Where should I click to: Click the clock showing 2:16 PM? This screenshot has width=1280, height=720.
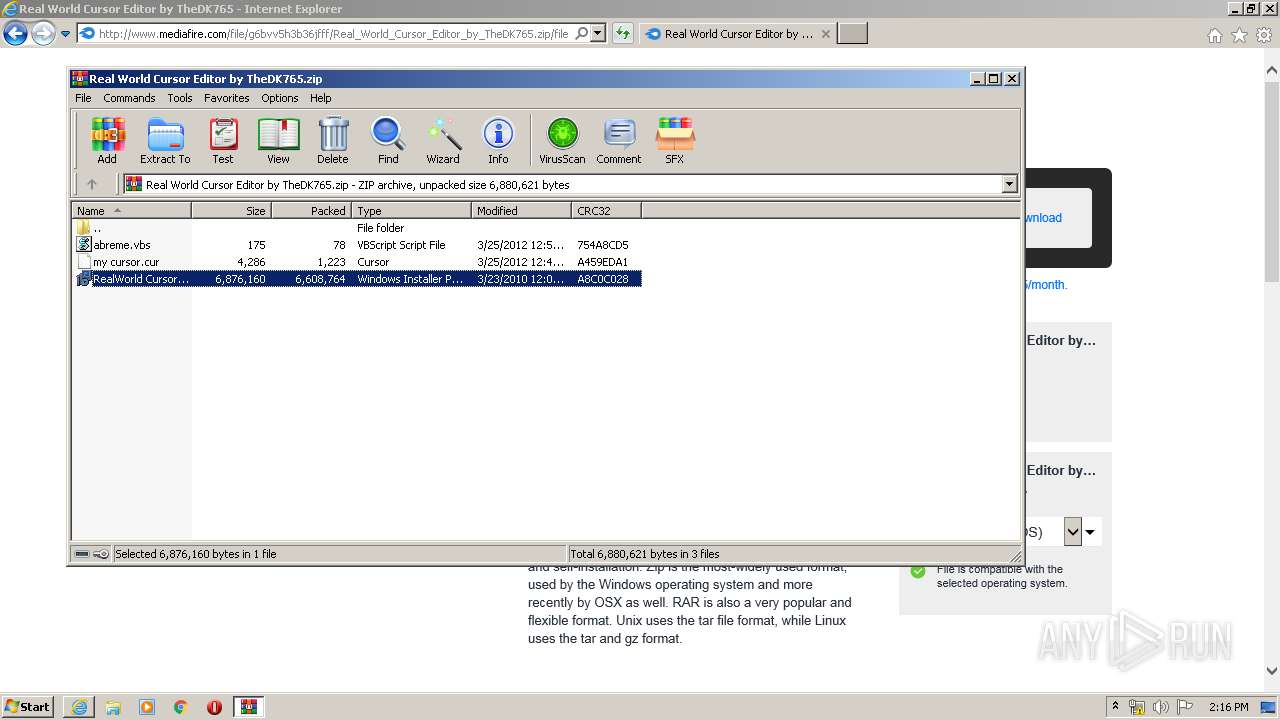[x=1228, y=707]
